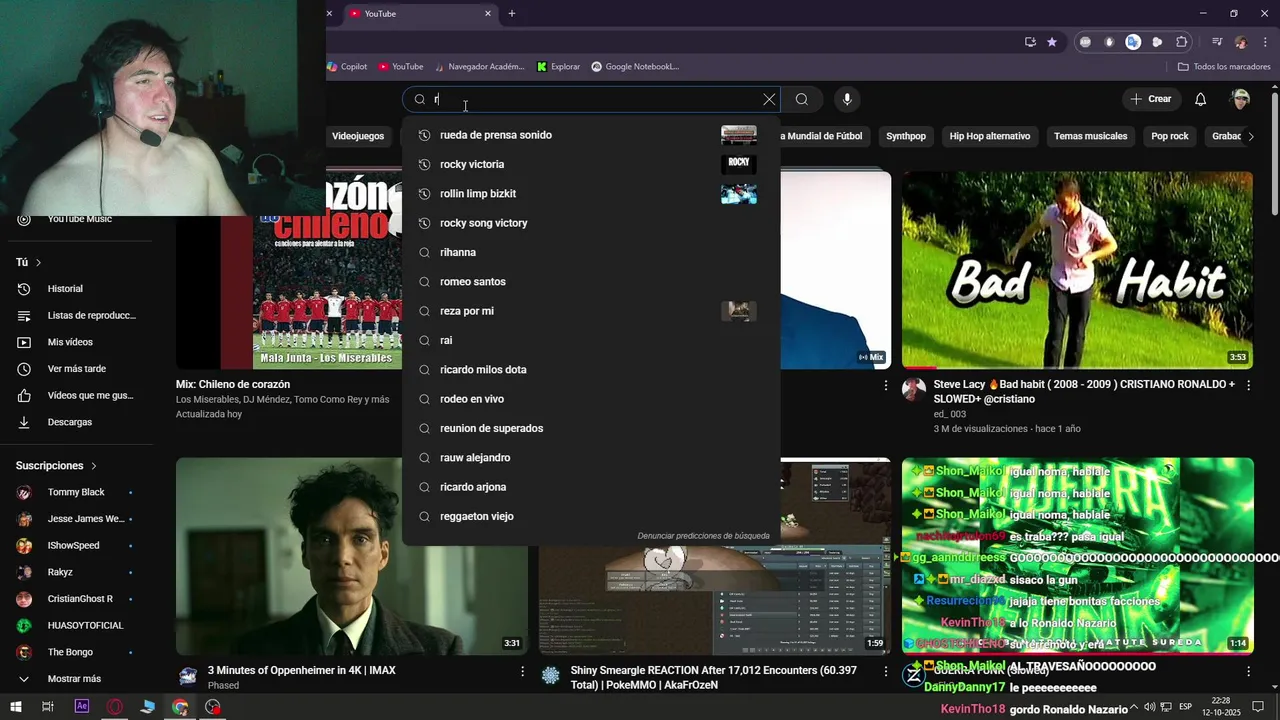Bookmark this page with the star icon
1280x720 pixels.
click(1052, 42)
